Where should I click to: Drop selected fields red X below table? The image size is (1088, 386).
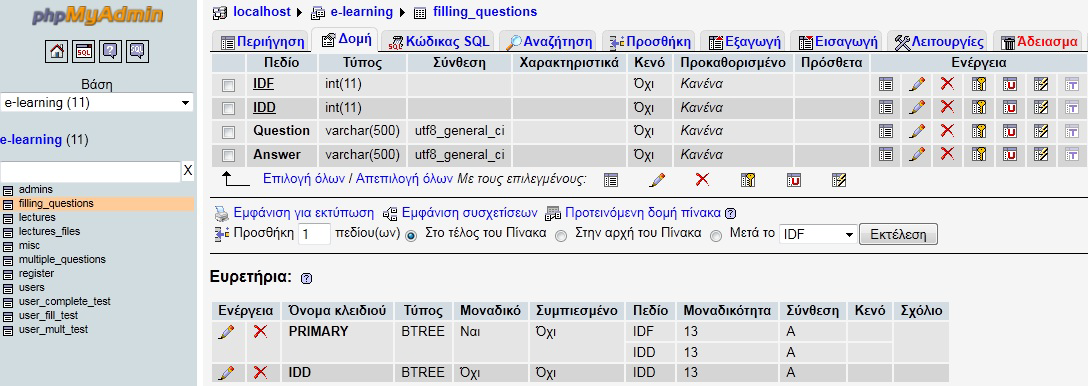click(x=702, y=180)
